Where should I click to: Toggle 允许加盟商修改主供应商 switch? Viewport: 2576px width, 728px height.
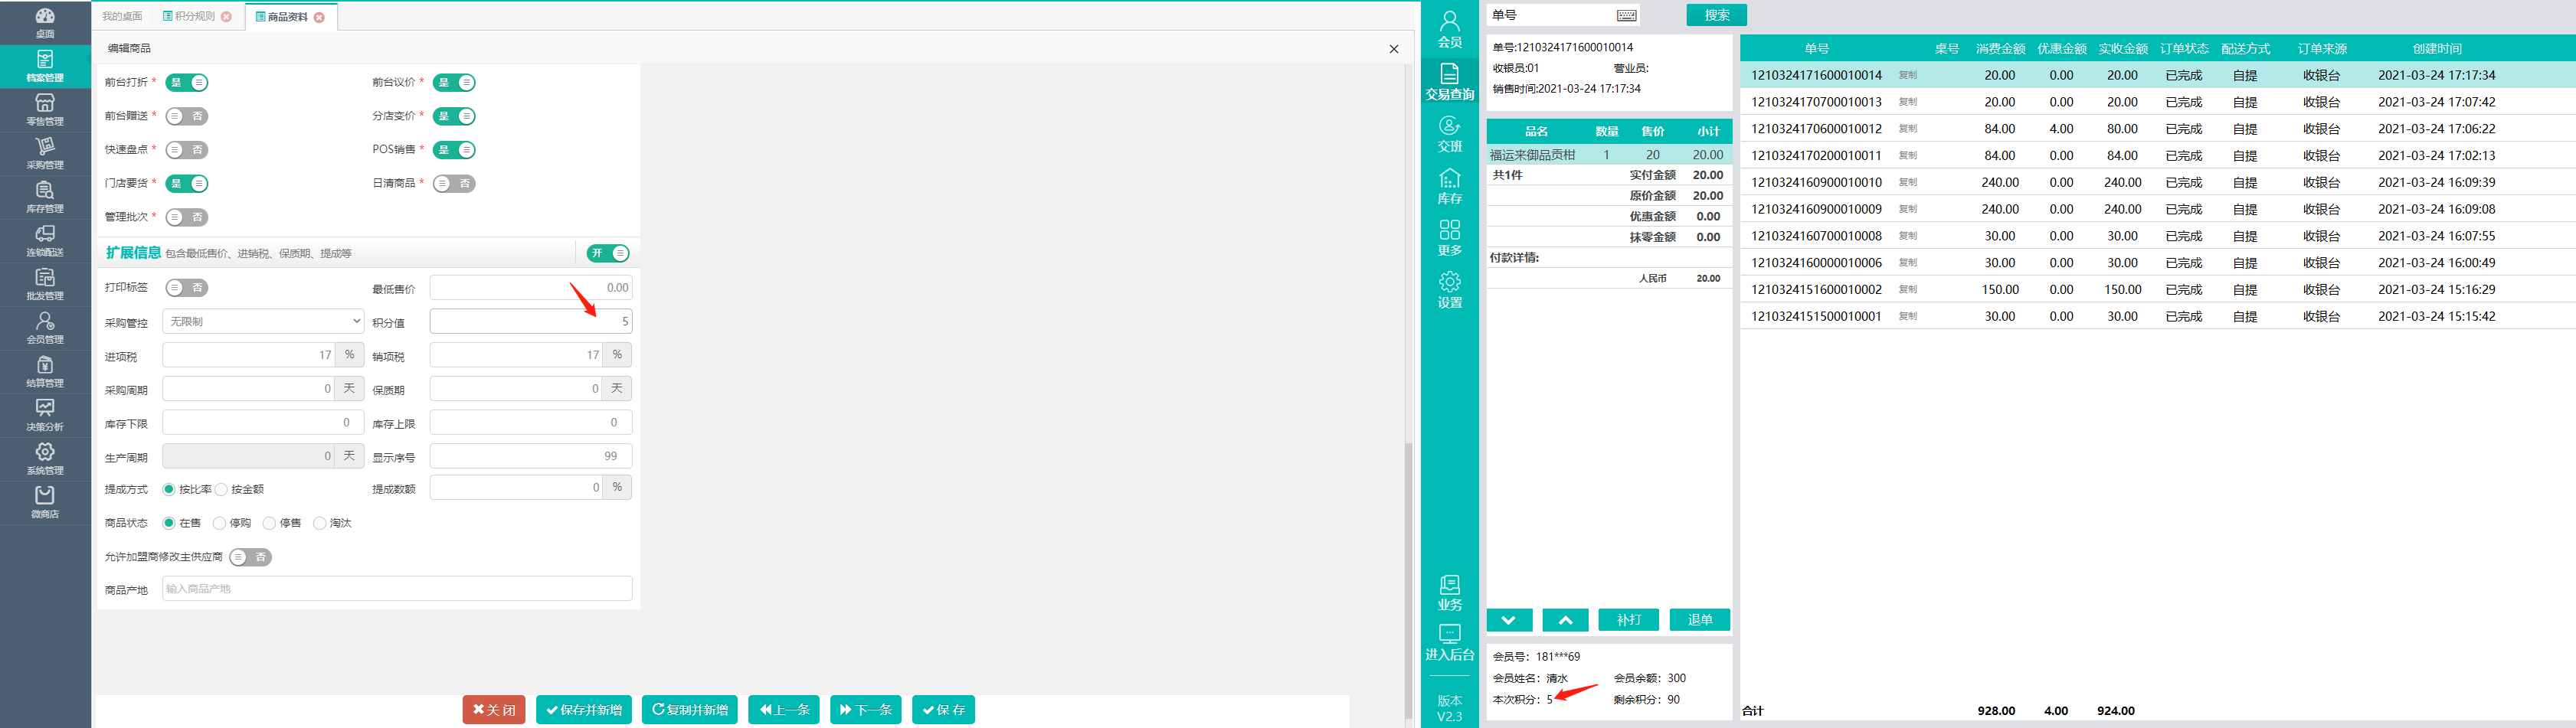(250, 557)
